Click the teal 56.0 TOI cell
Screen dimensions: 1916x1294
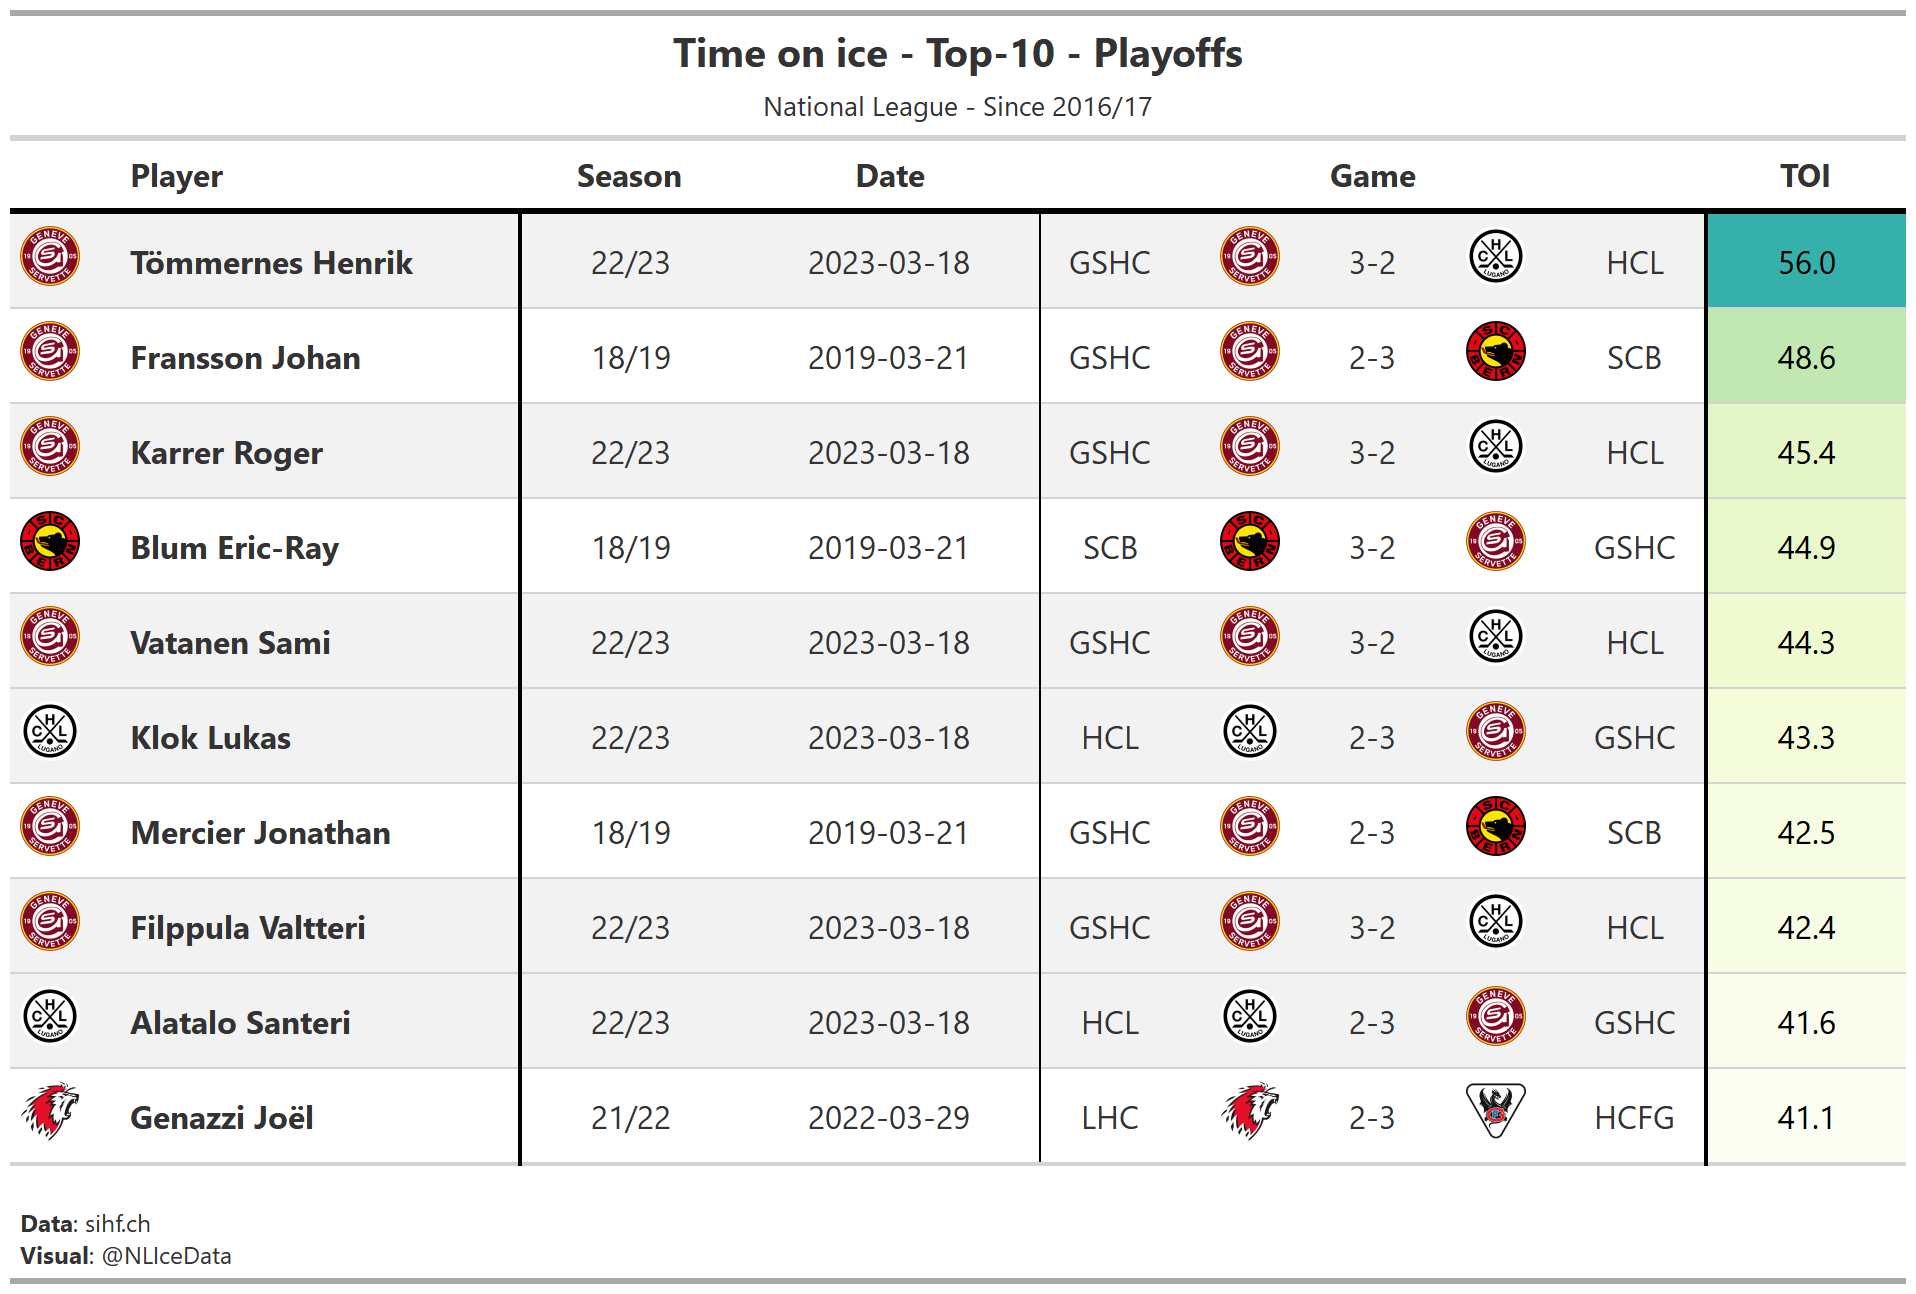(x=1805, y=262)
